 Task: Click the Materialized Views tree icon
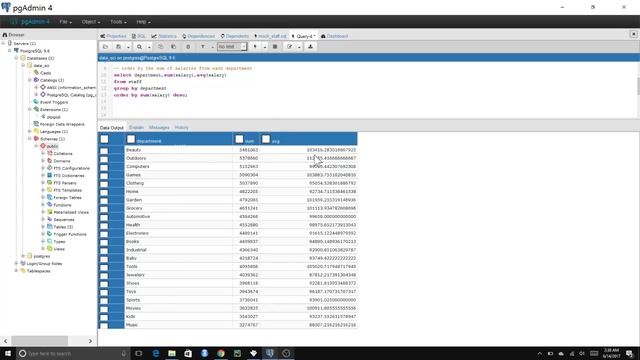(x=49, y=212)
